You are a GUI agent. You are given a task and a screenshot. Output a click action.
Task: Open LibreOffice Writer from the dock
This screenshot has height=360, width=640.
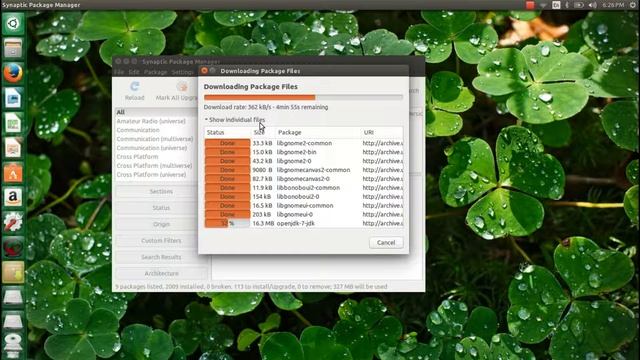coord(13,98)
